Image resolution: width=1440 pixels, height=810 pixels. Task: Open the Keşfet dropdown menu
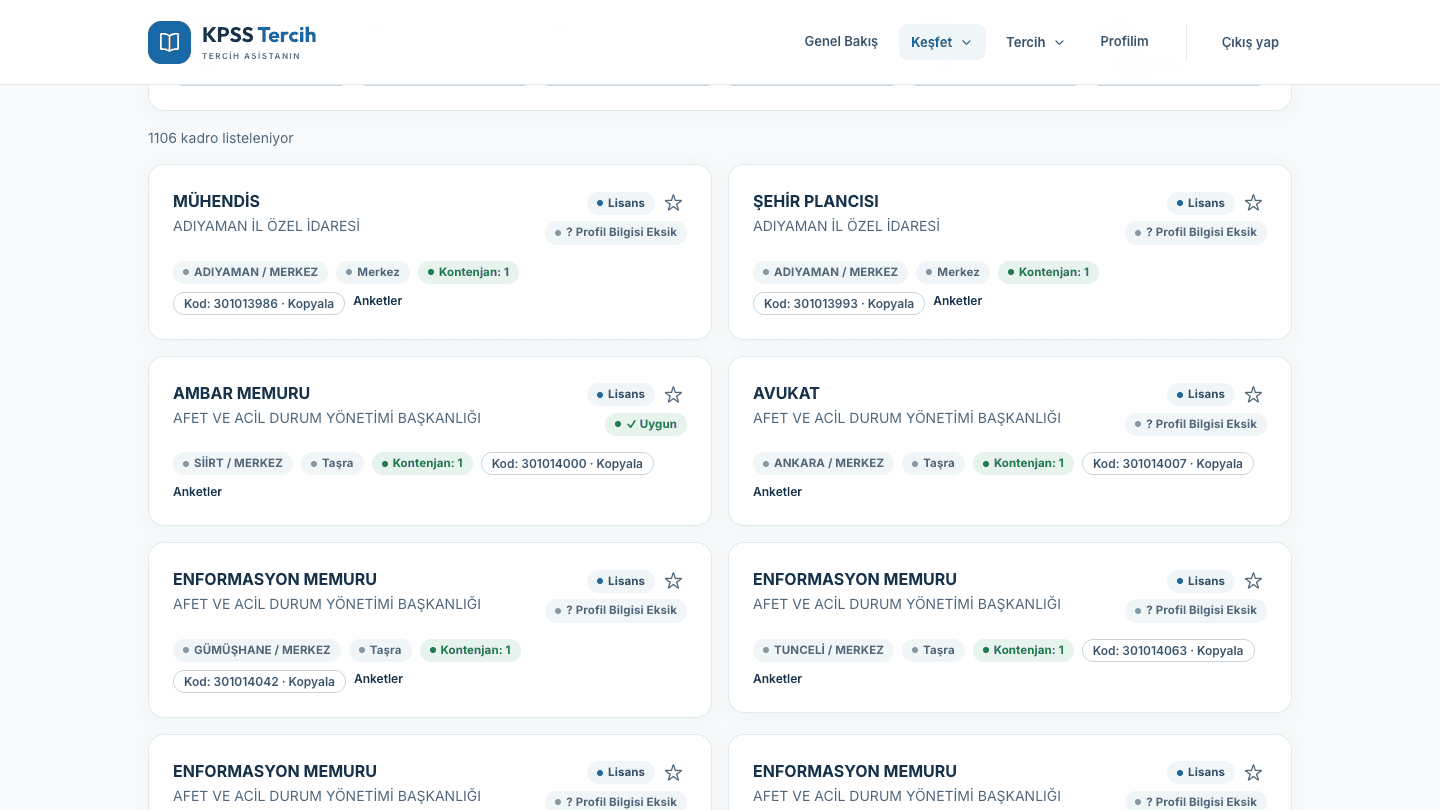coord(942,42)
